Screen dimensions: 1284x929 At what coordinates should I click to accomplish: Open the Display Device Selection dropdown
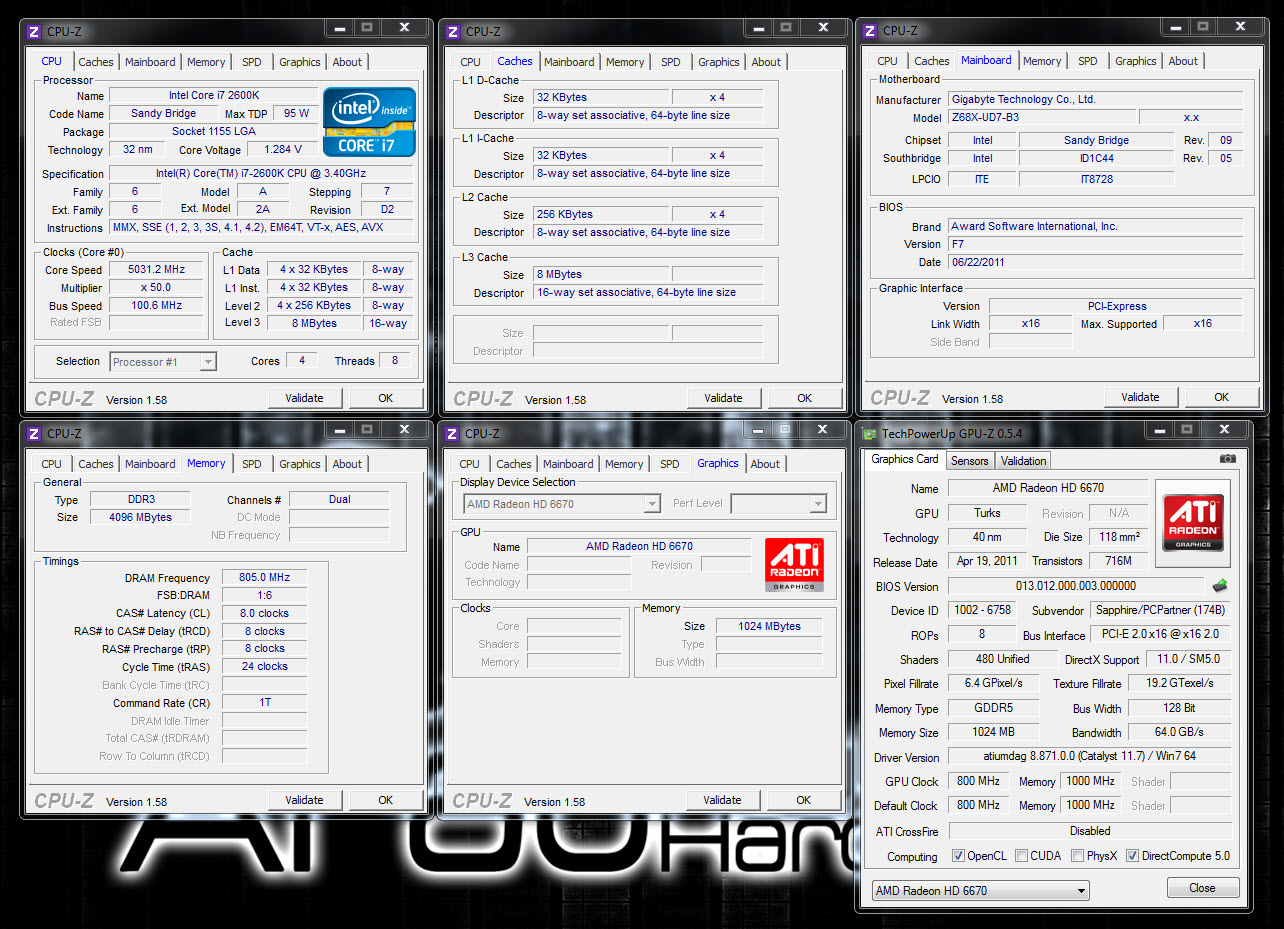pyautogui.click(x=561, y=504)
